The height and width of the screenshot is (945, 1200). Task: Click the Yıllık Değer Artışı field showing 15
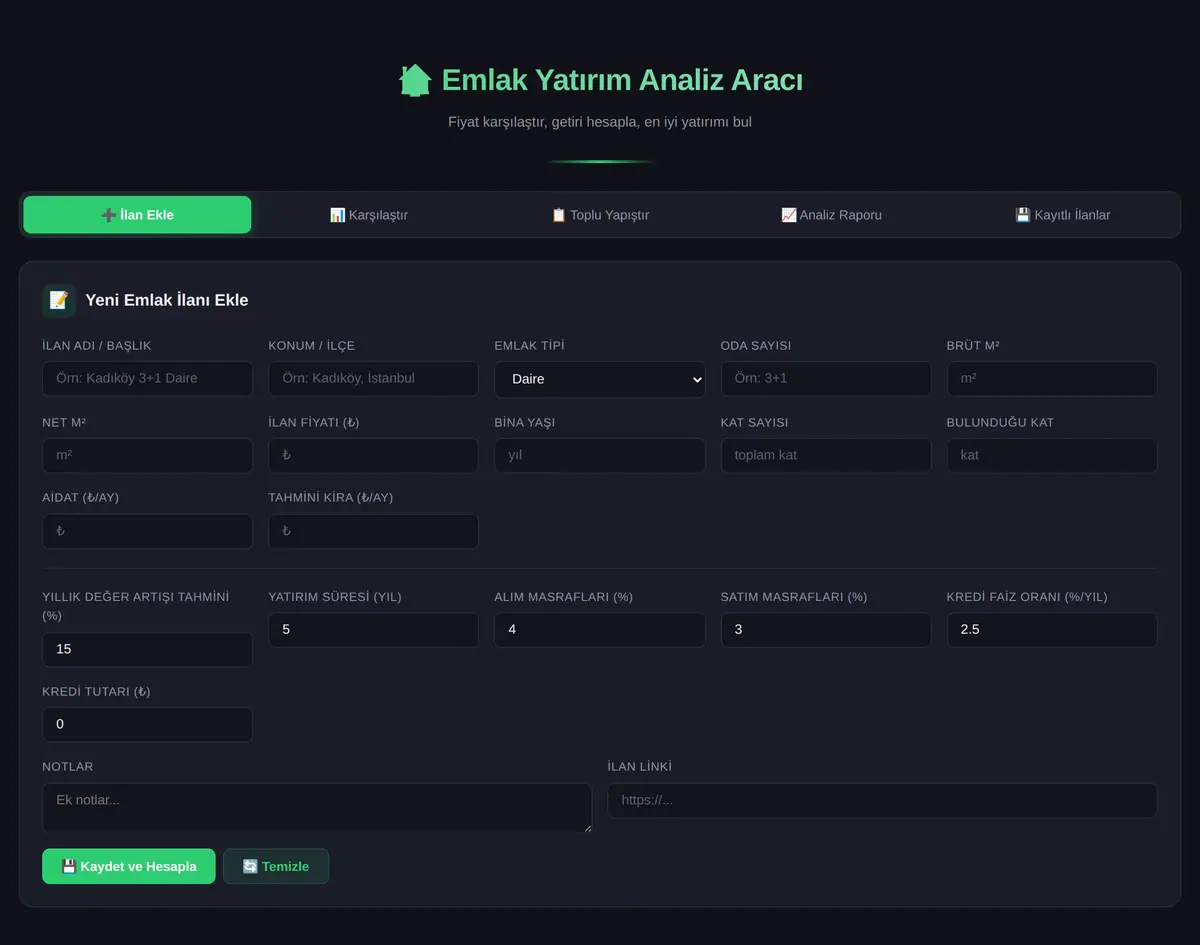pos(147,649)
